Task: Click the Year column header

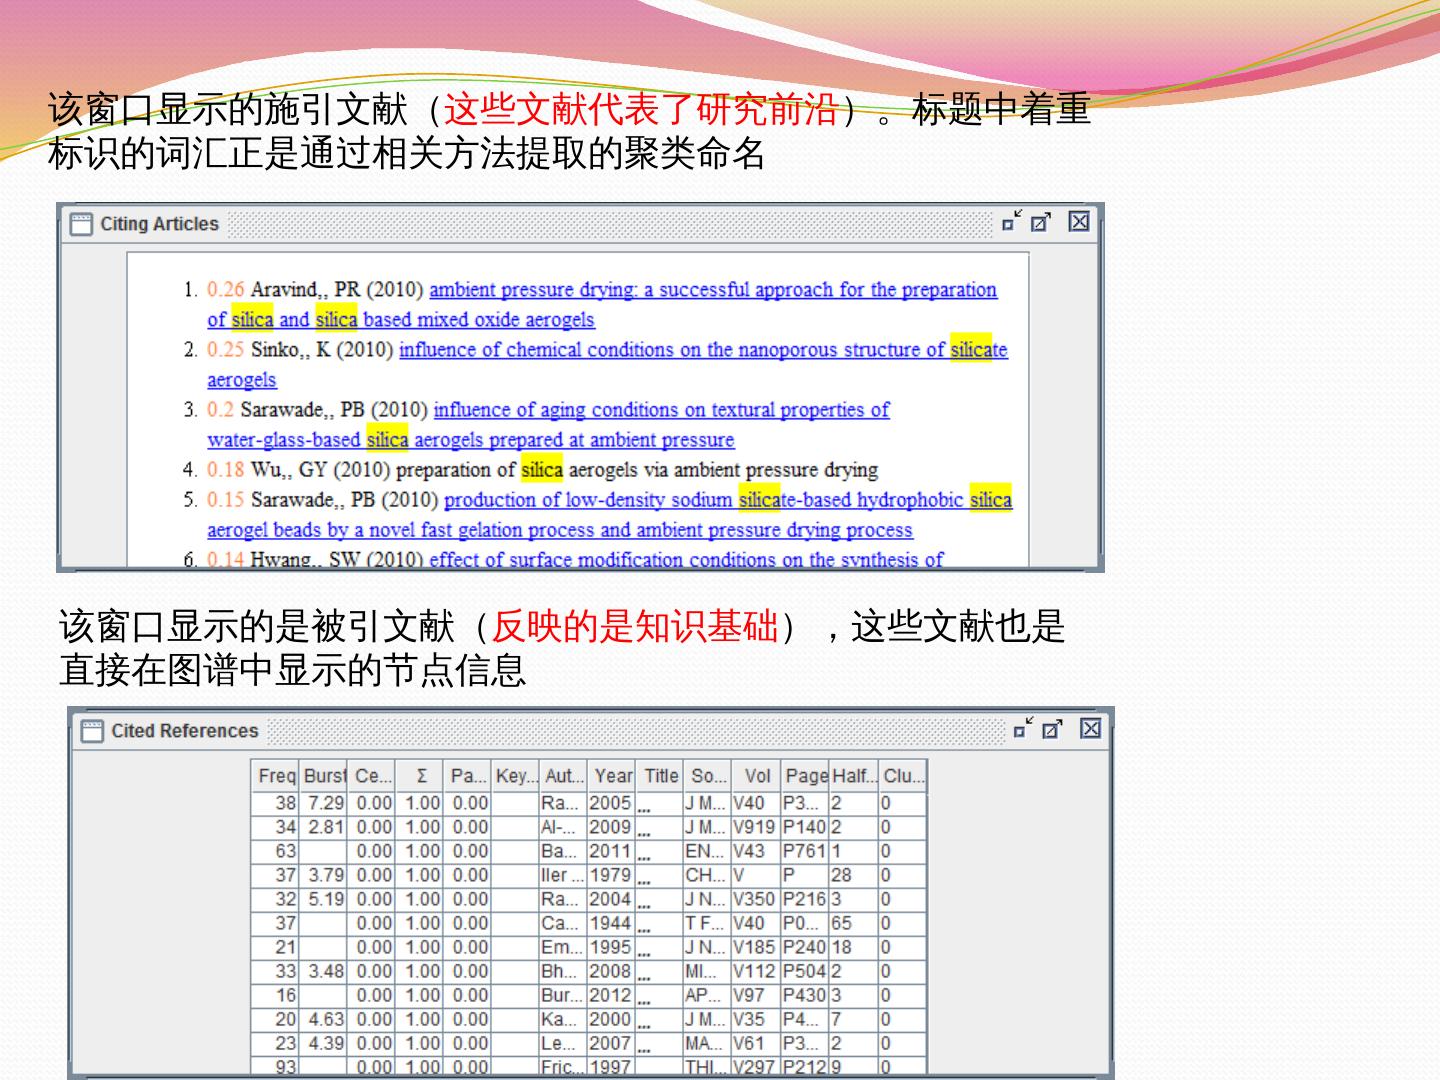Action: 612,776
